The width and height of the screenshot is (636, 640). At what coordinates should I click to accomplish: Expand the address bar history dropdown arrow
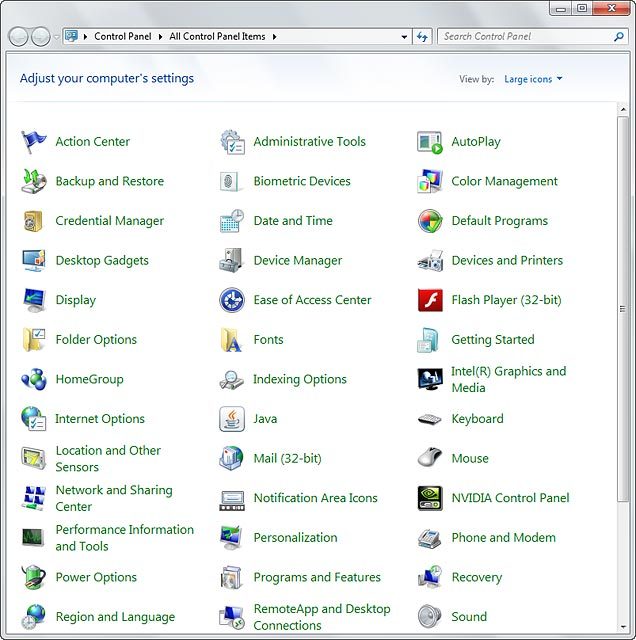[404, 37]
